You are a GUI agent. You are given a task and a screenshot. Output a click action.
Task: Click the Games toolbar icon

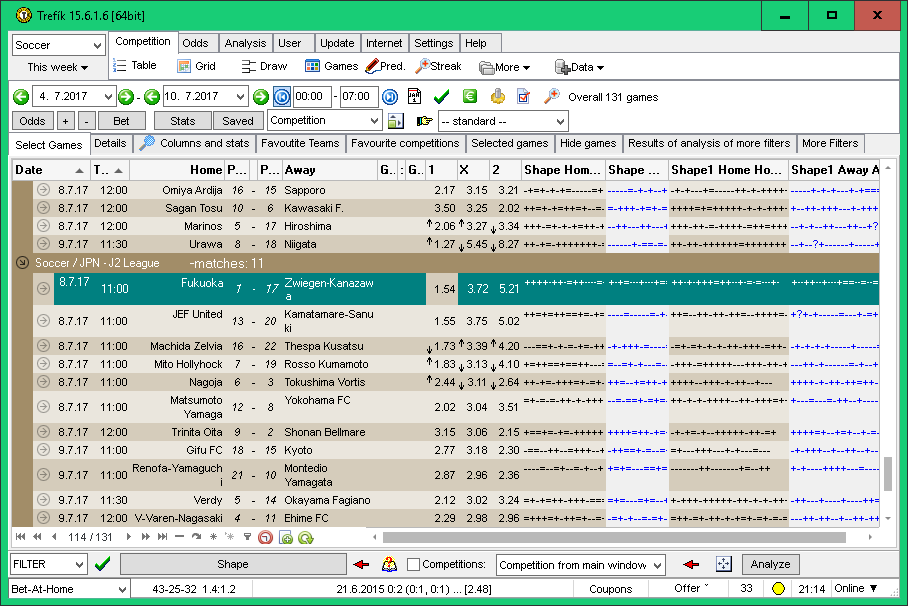pos(313,66)
